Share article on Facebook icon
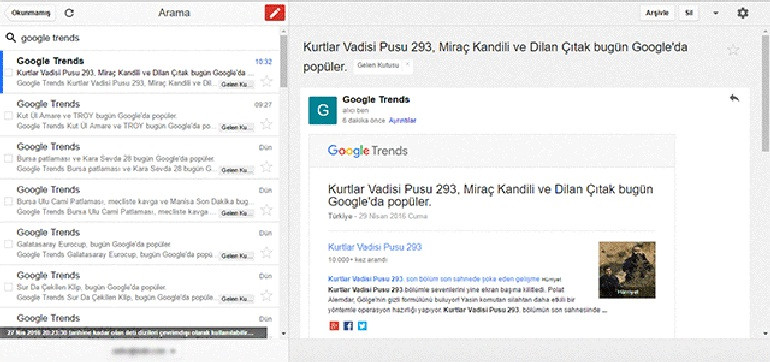This screenshot has height=362, width=770. [x=348, y=326]
